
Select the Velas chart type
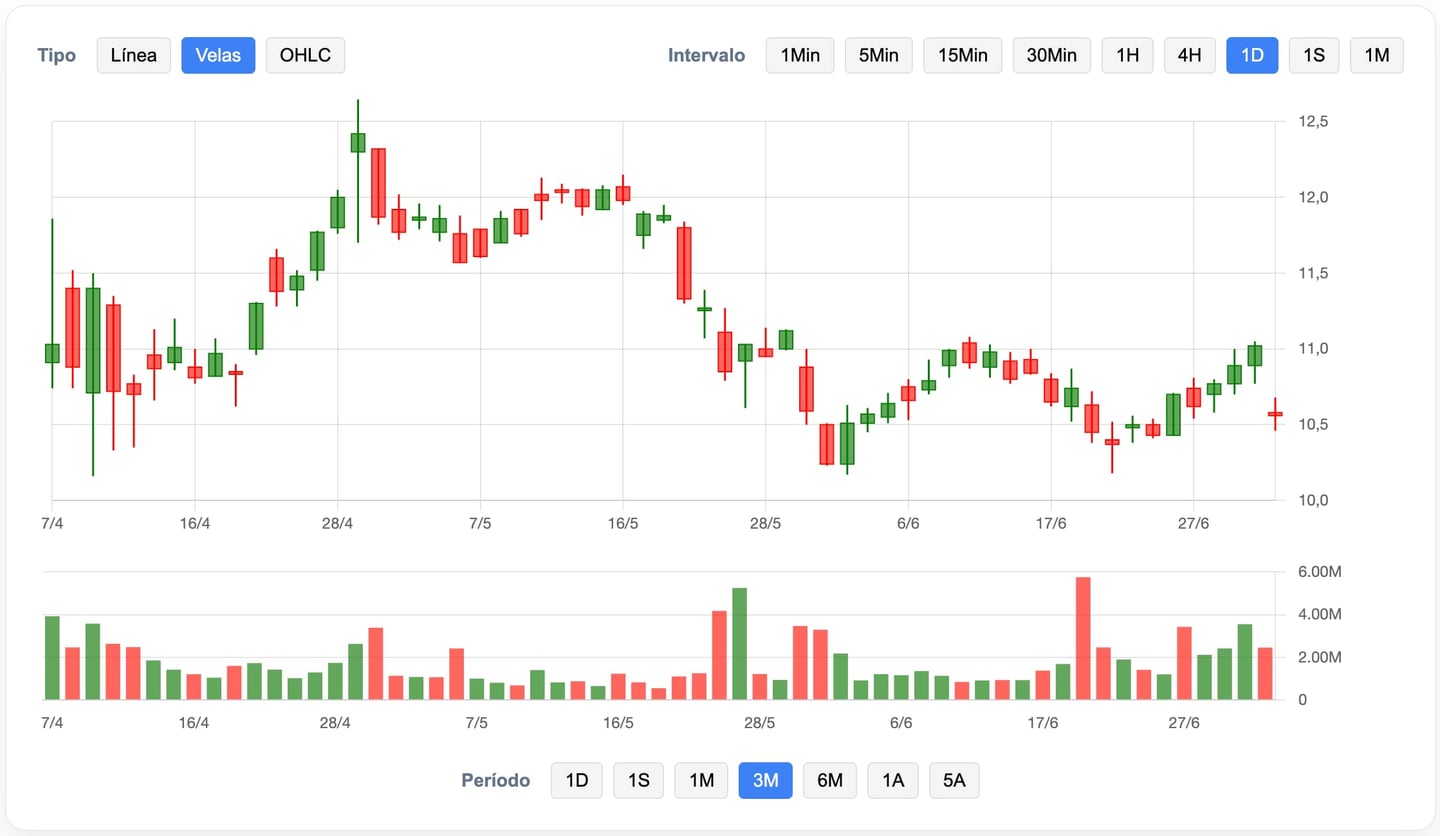(x=218, y=55)
